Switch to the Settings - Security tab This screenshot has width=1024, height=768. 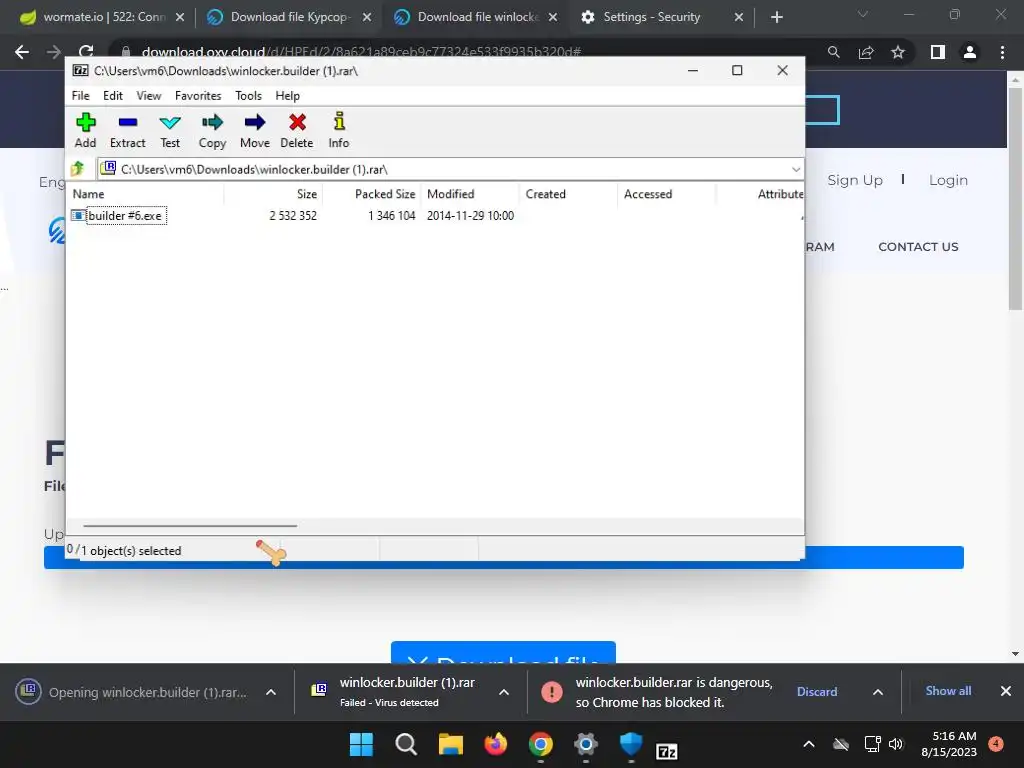click(662, 17)
